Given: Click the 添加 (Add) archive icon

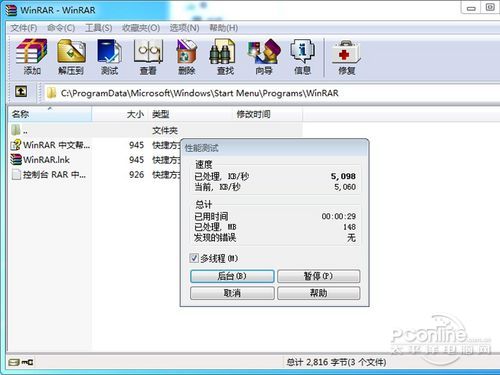Looking at the screenshot, I should (32, 56).
